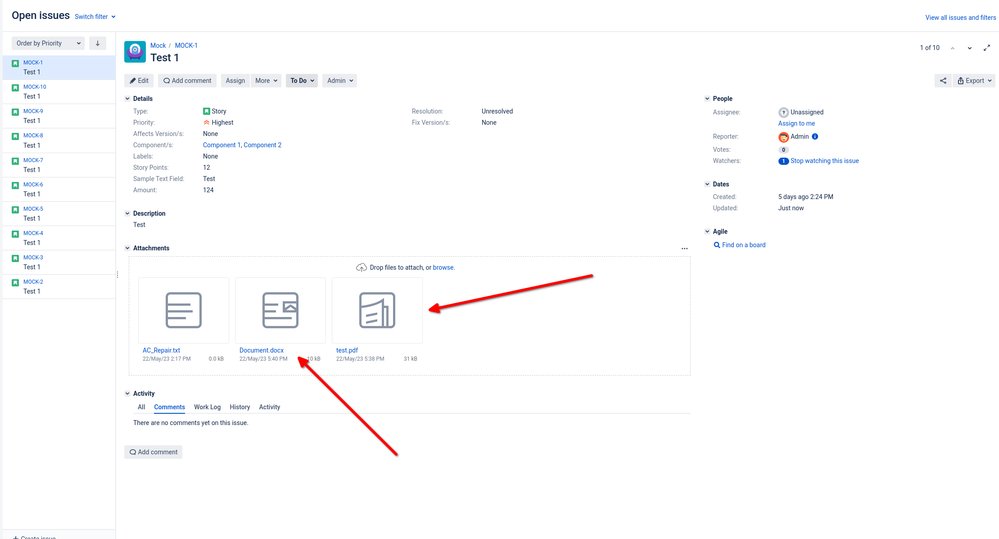
Task: Switch to the All activity tab
Action: pyautogui.click(x=141, y=407)
